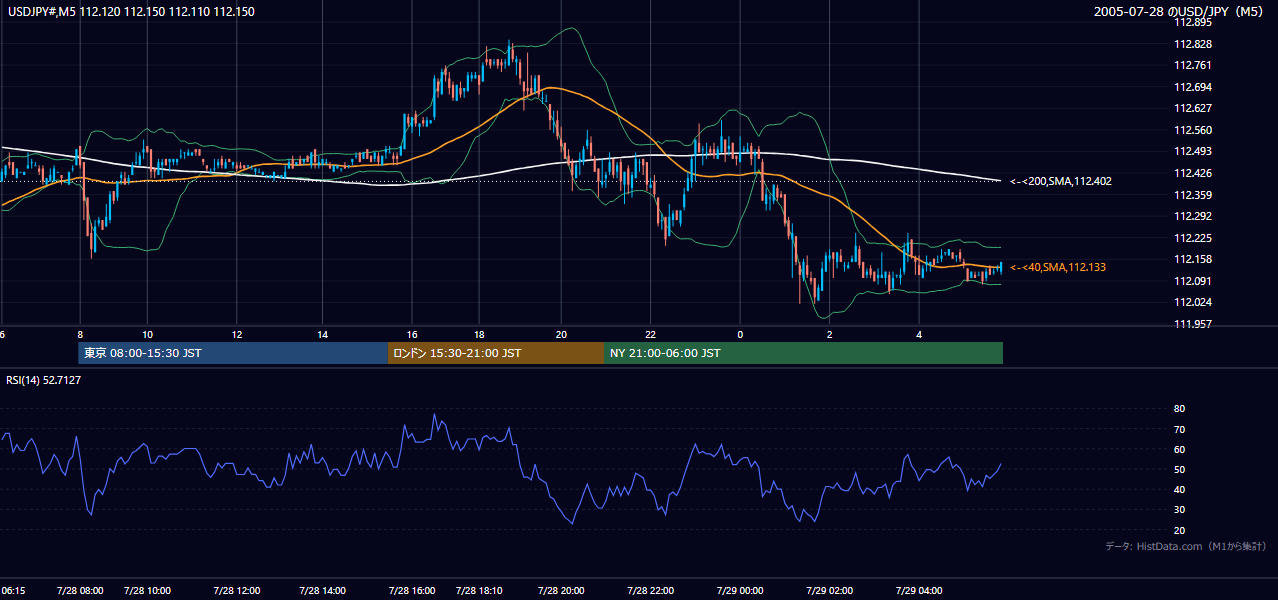Click RSI scale label 50
Viewport: 1278px width, 600px height.
(x=1179, y=469)
